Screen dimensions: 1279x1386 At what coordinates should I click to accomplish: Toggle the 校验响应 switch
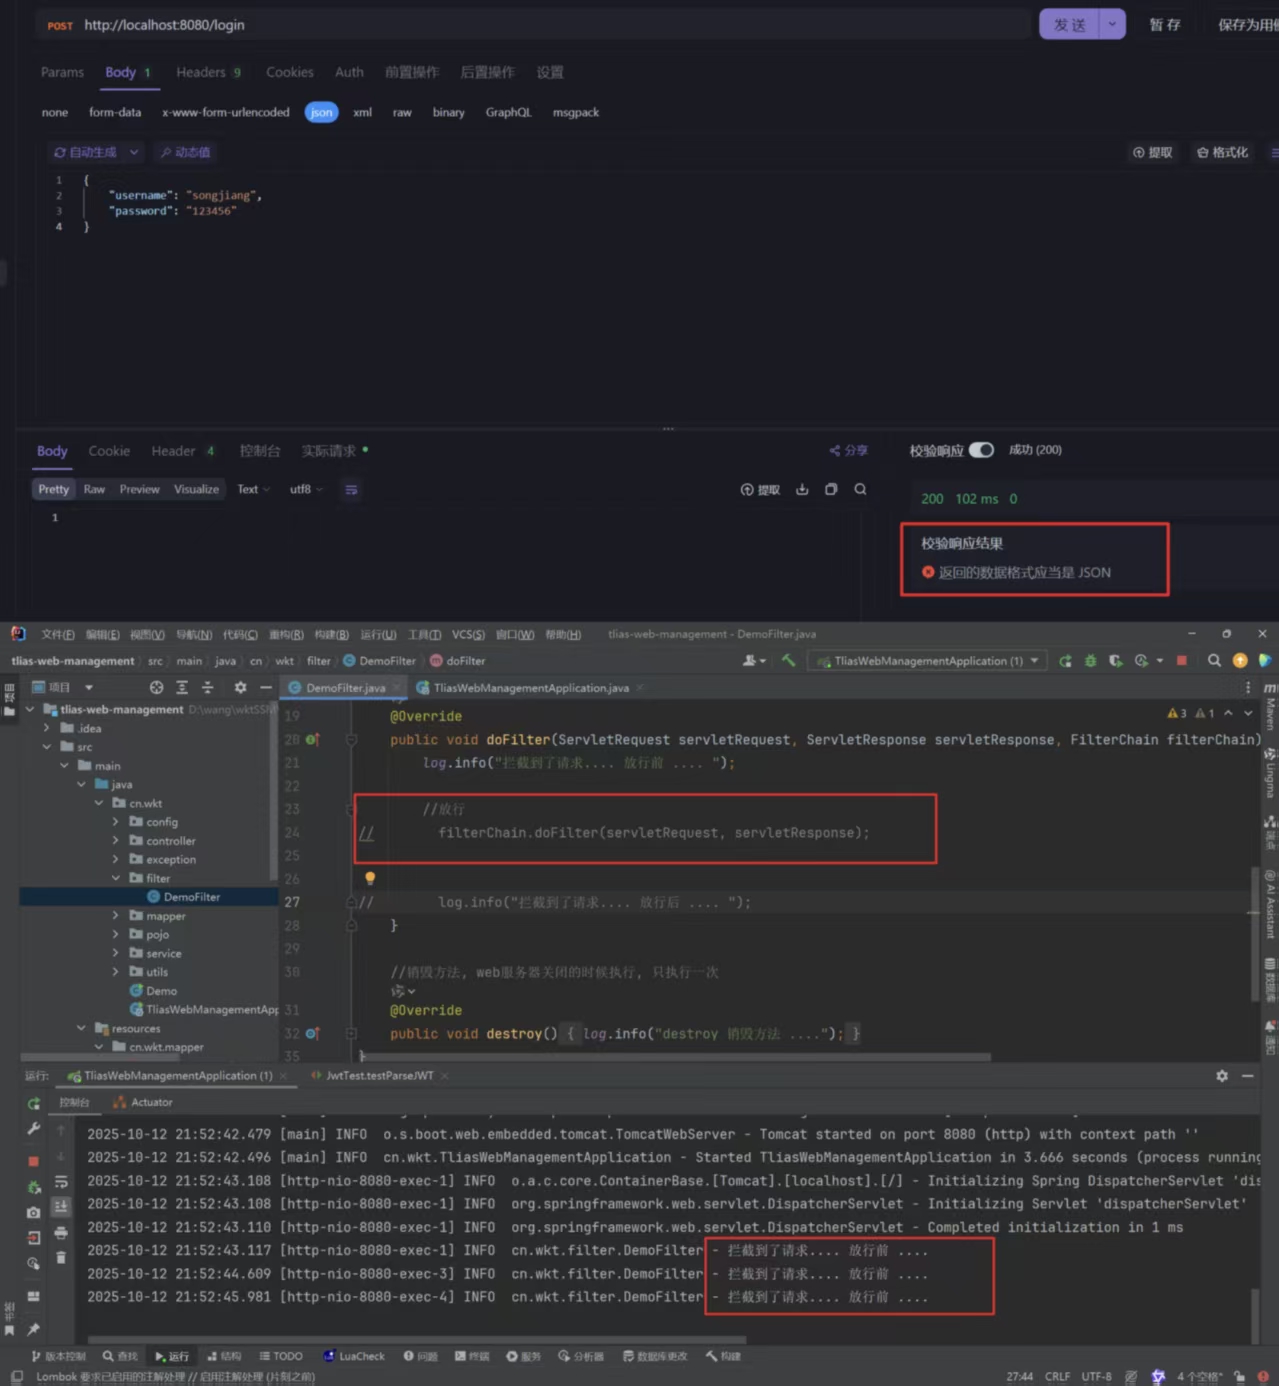click(981, 450)
